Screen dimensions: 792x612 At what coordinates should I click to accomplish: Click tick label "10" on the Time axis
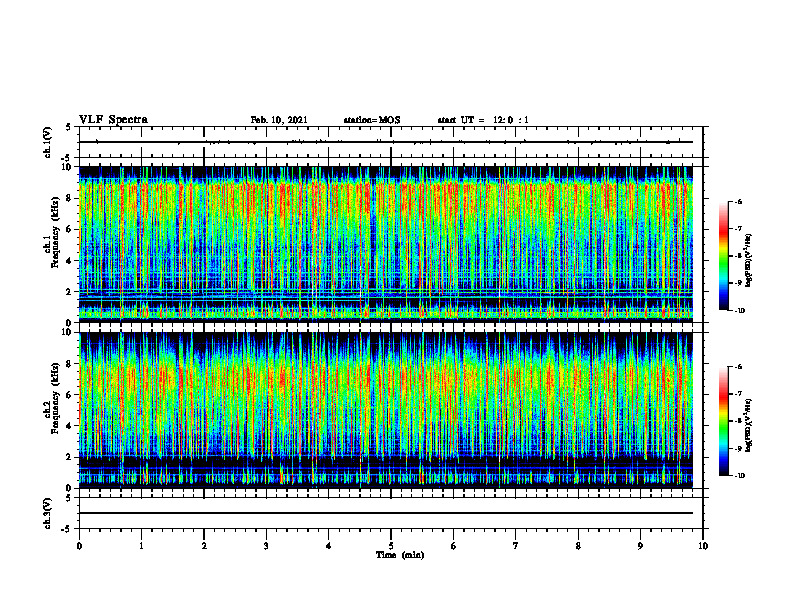[703, 546]
